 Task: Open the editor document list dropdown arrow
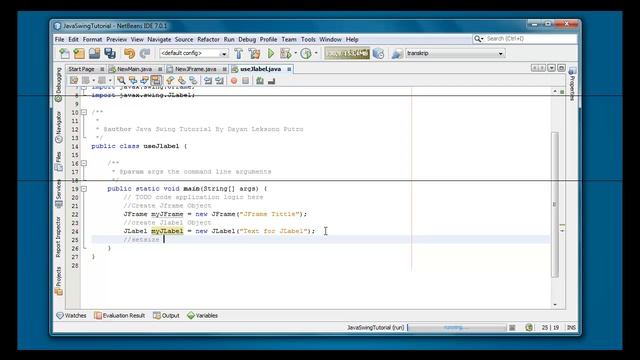(x=551, y=68)
